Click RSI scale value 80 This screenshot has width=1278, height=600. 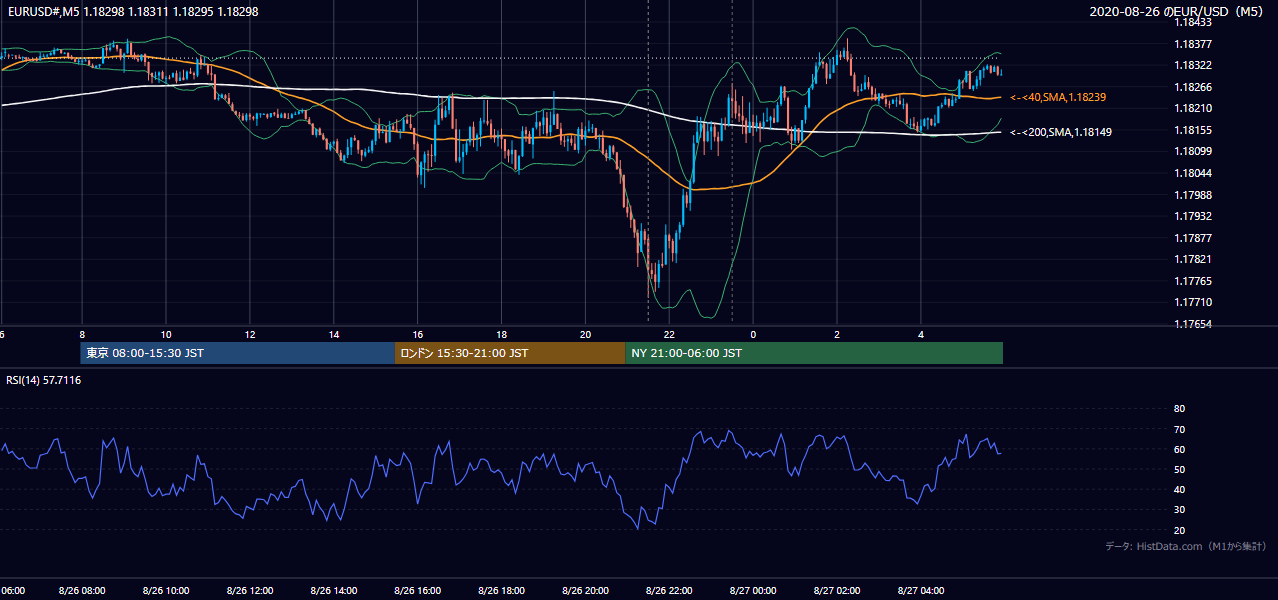tap(1179, 409)
